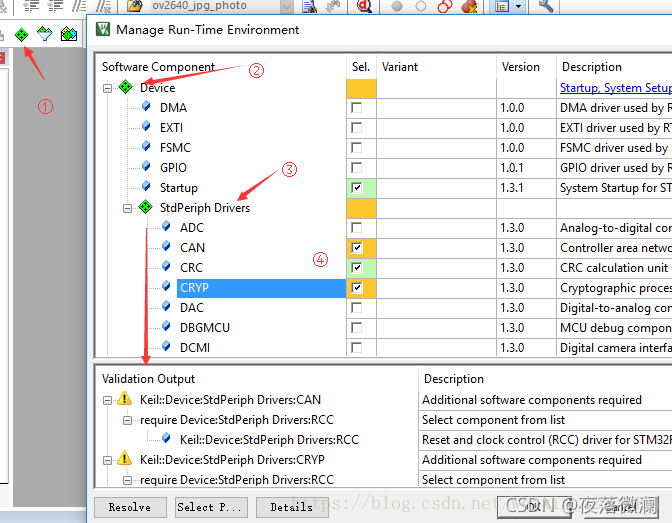The height and width of the screenshot is (523, 672).
Task: Tick the DBGMCU component checkbox
Action: (x=357, y=328)
